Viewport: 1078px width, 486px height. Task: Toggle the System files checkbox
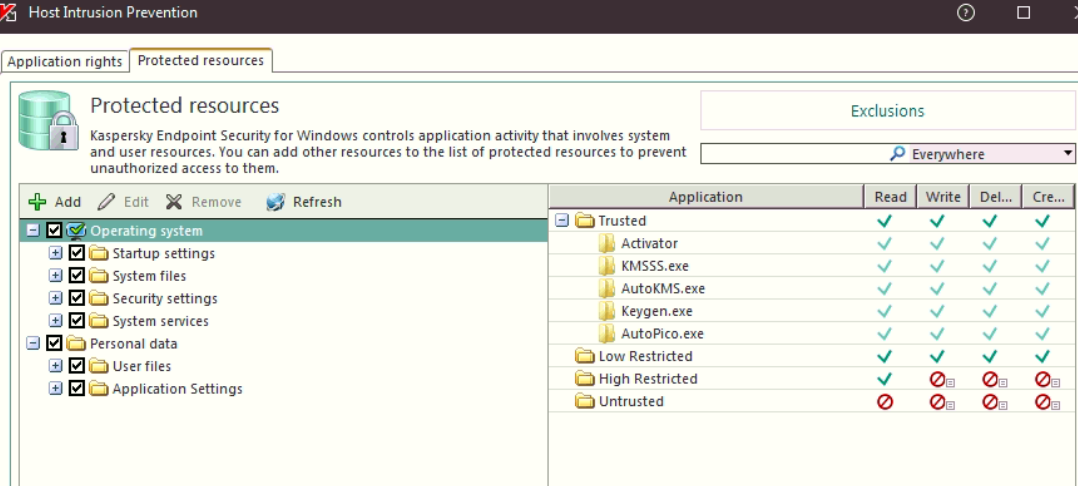(x=77, y=276)
